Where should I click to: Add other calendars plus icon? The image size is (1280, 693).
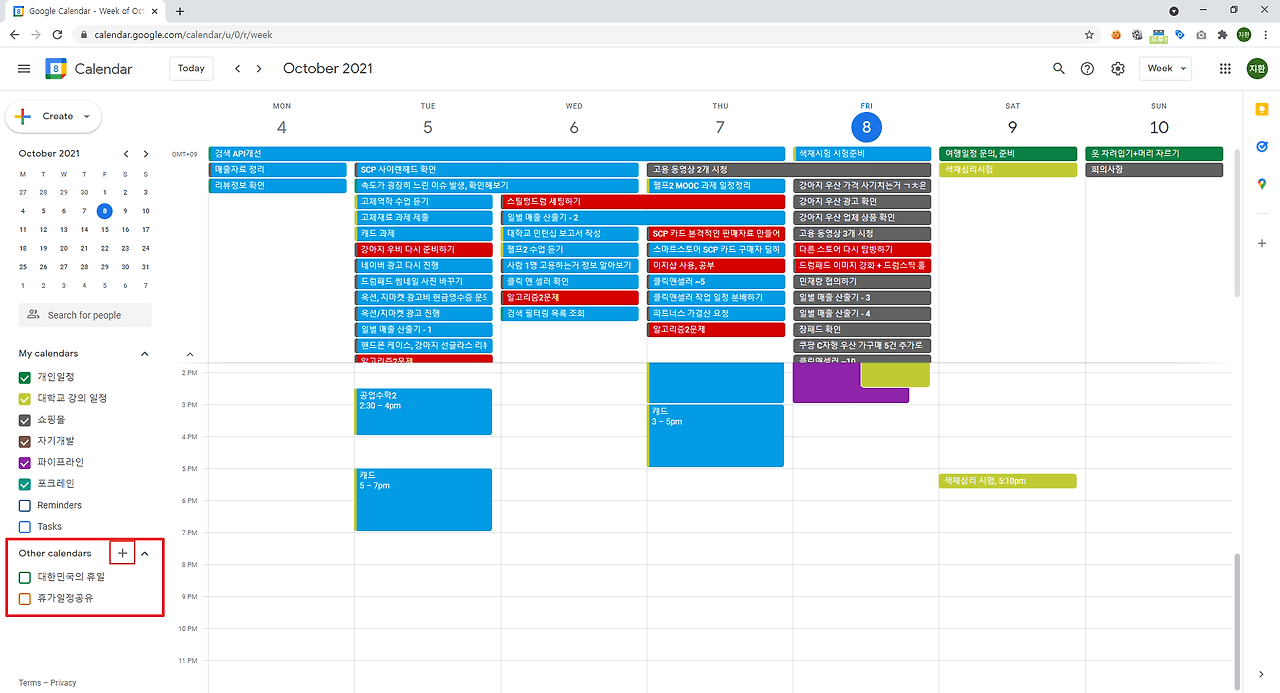point(122,553)
